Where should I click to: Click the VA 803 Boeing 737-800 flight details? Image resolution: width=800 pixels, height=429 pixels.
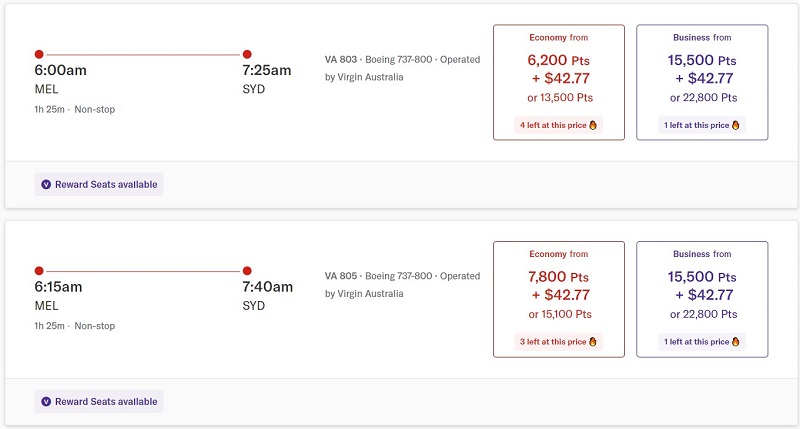[403, 68]
